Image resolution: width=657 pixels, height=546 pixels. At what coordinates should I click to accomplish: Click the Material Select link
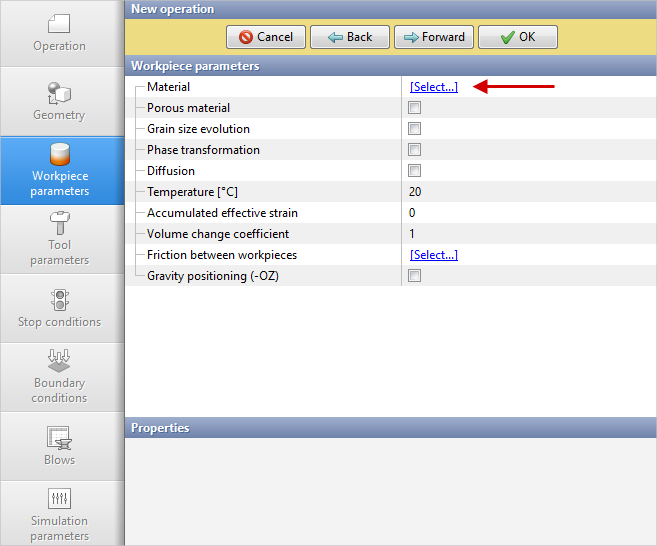point(433,87)
